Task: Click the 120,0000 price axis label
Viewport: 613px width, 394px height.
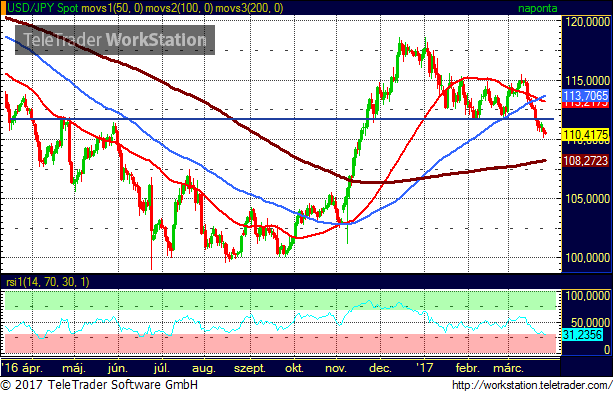Action: [588, 22]
